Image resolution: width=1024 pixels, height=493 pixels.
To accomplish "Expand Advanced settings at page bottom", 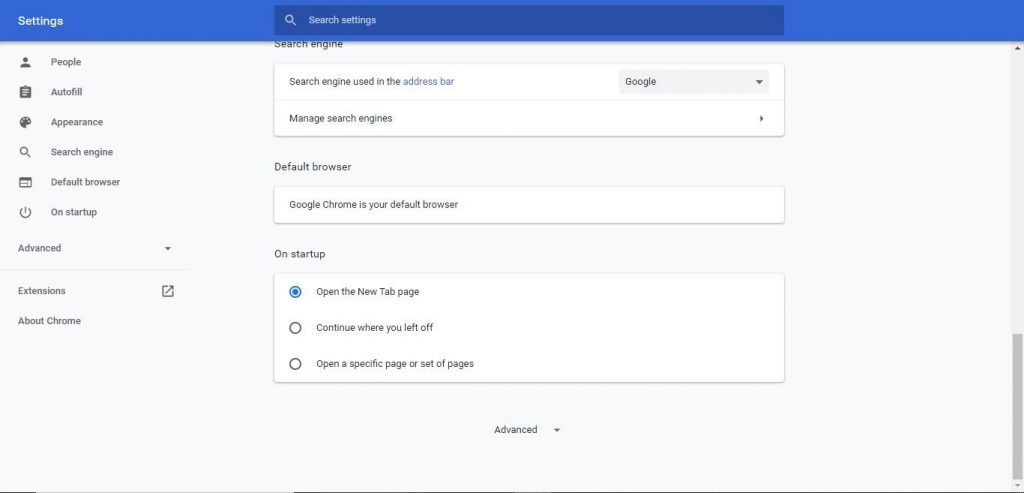I will point(528,430).
